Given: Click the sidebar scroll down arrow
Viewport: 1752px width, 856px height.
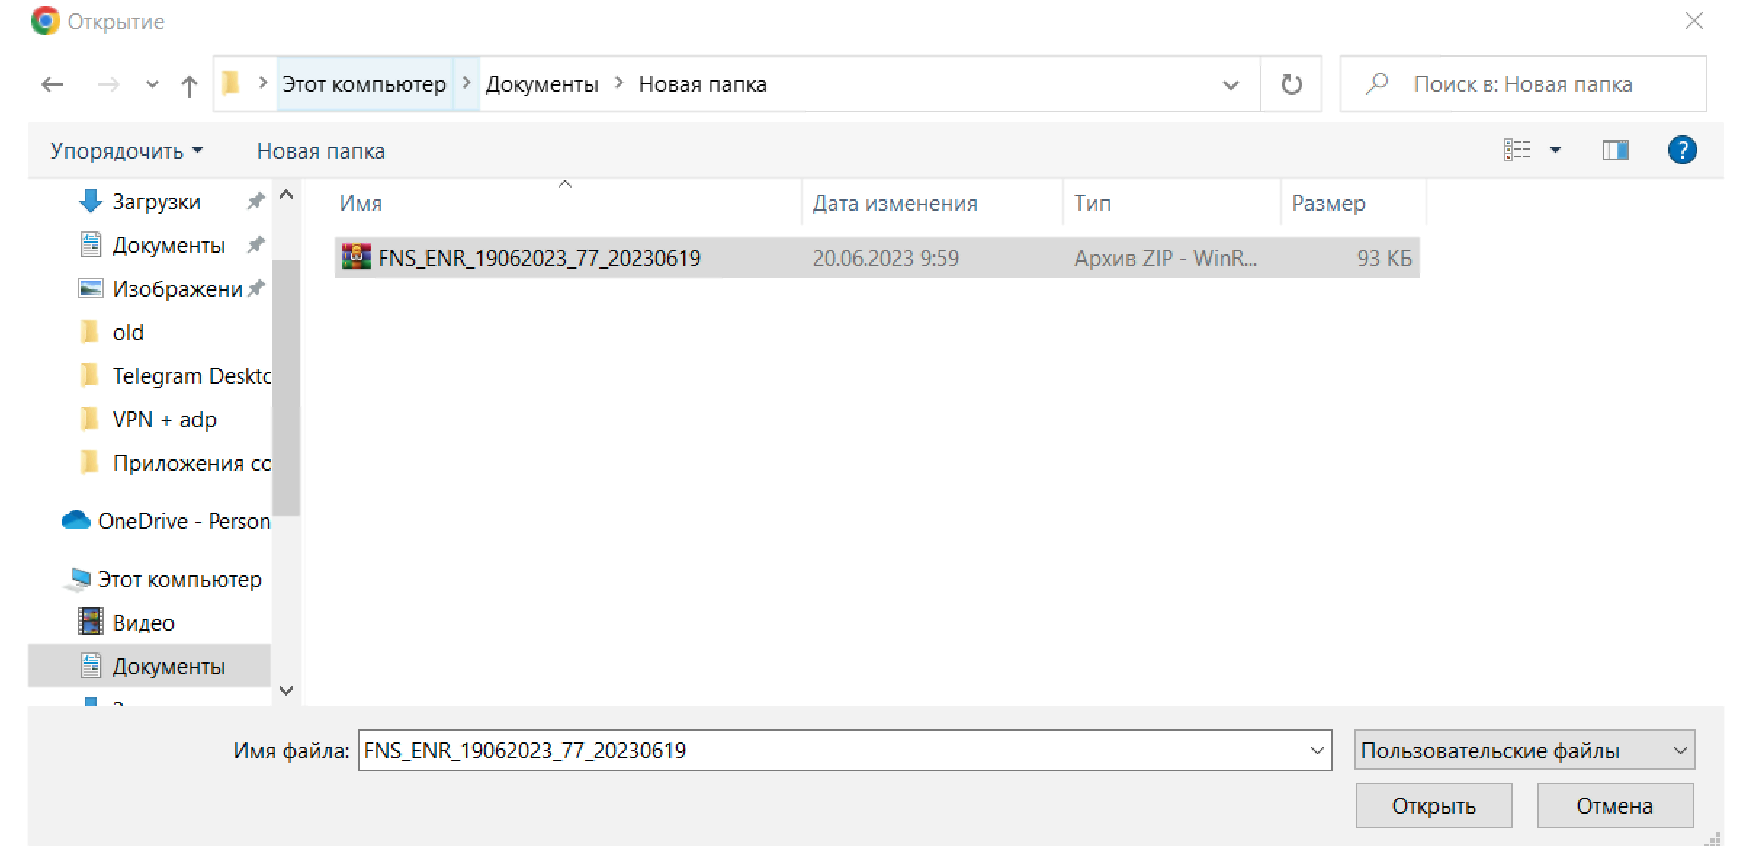Looking at the screenshot, I should (x=286, y=690).
